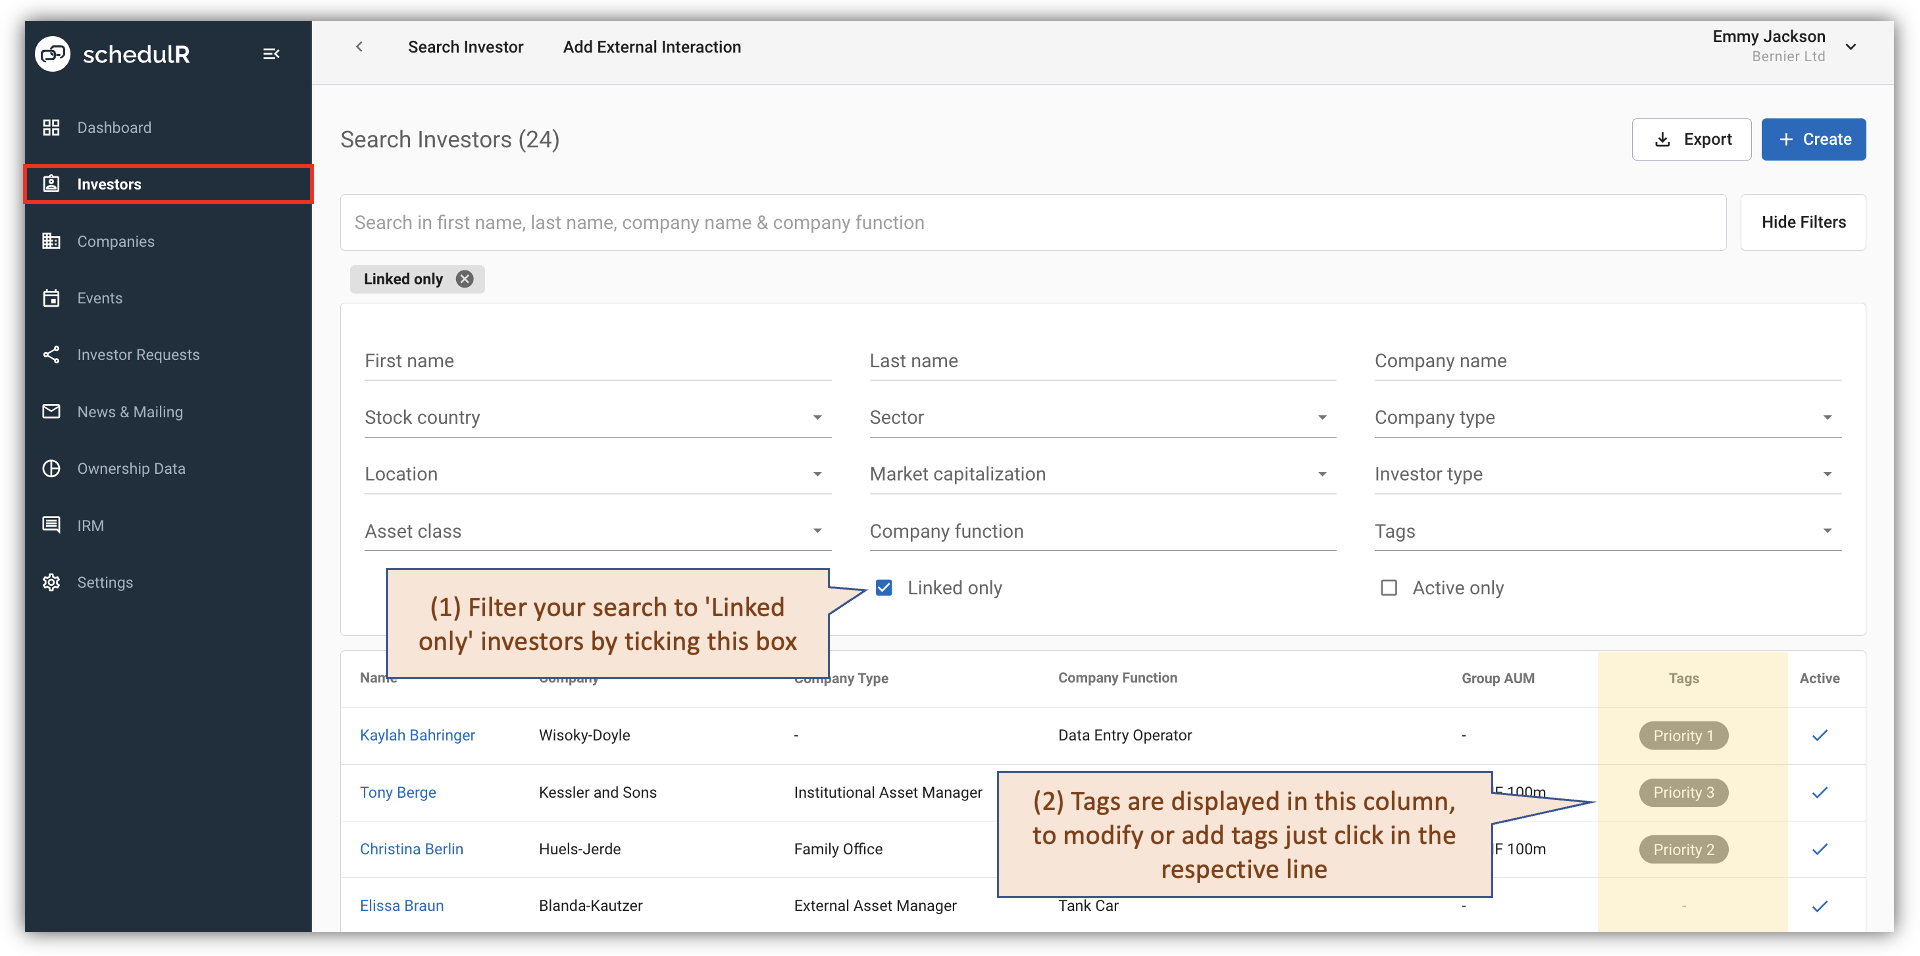Image resolution: width=1920 pixels, height=956 pixels.
Task: Open Tony Berge's investor profile
Action: pyautogui.click(x=397, y=792)
